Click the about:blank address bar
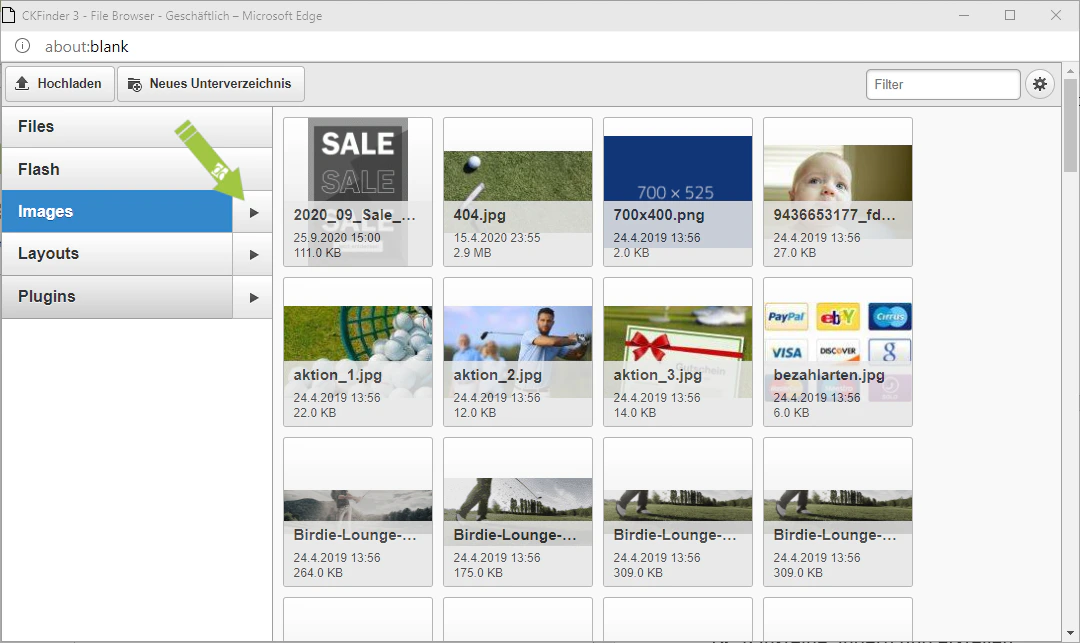This screenshot has height=643, width=1080. (x=87, y=46)
